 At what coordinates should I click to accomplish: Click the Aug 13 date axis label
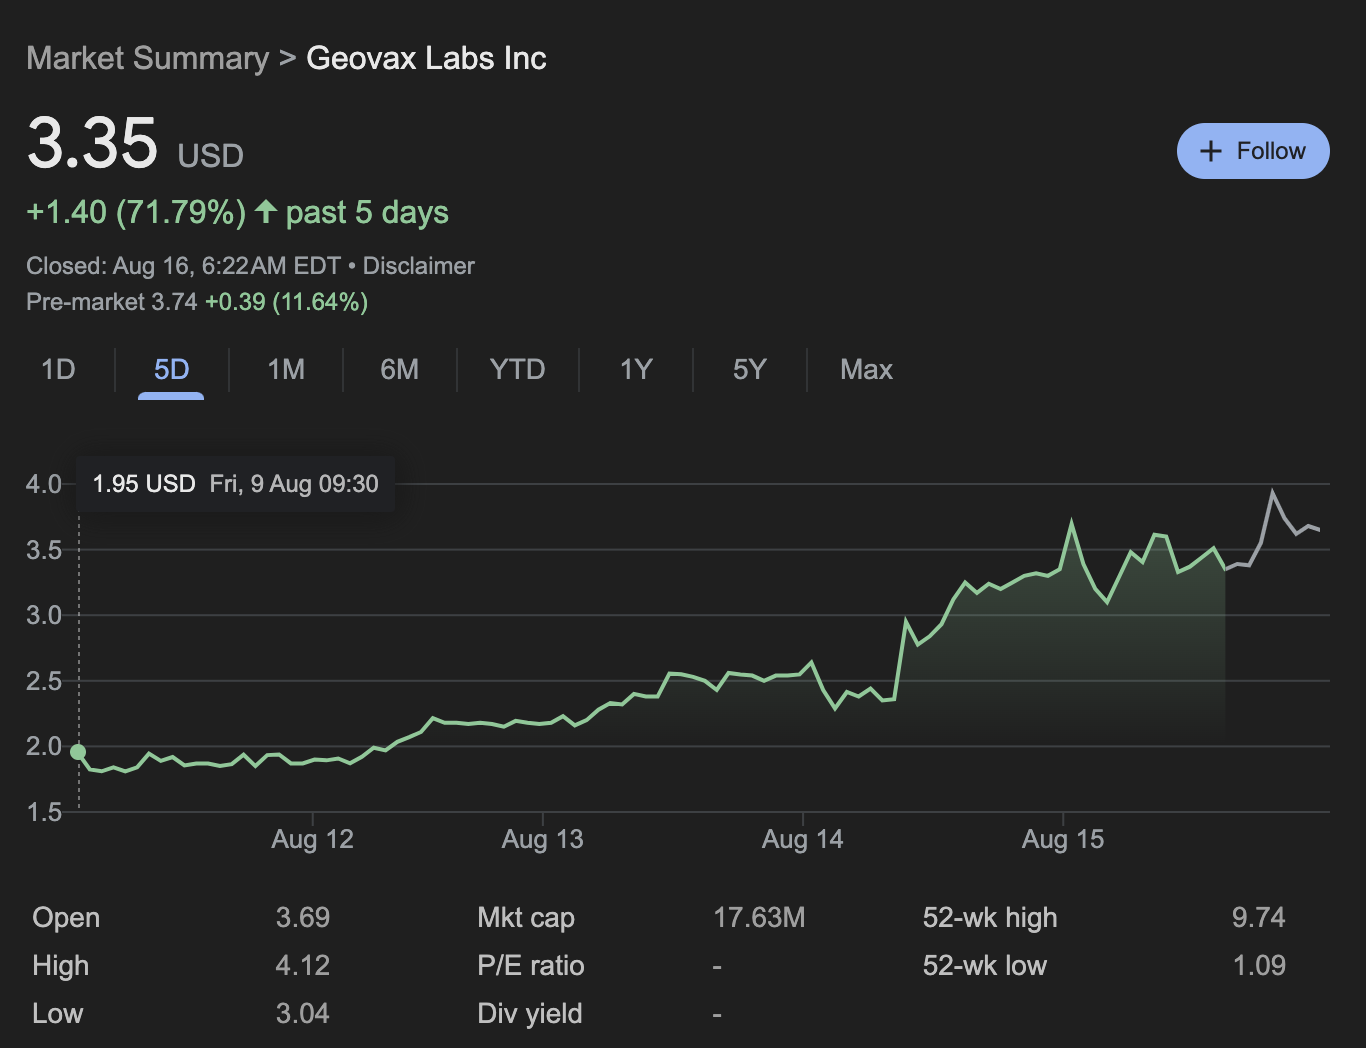pos(542,839)
